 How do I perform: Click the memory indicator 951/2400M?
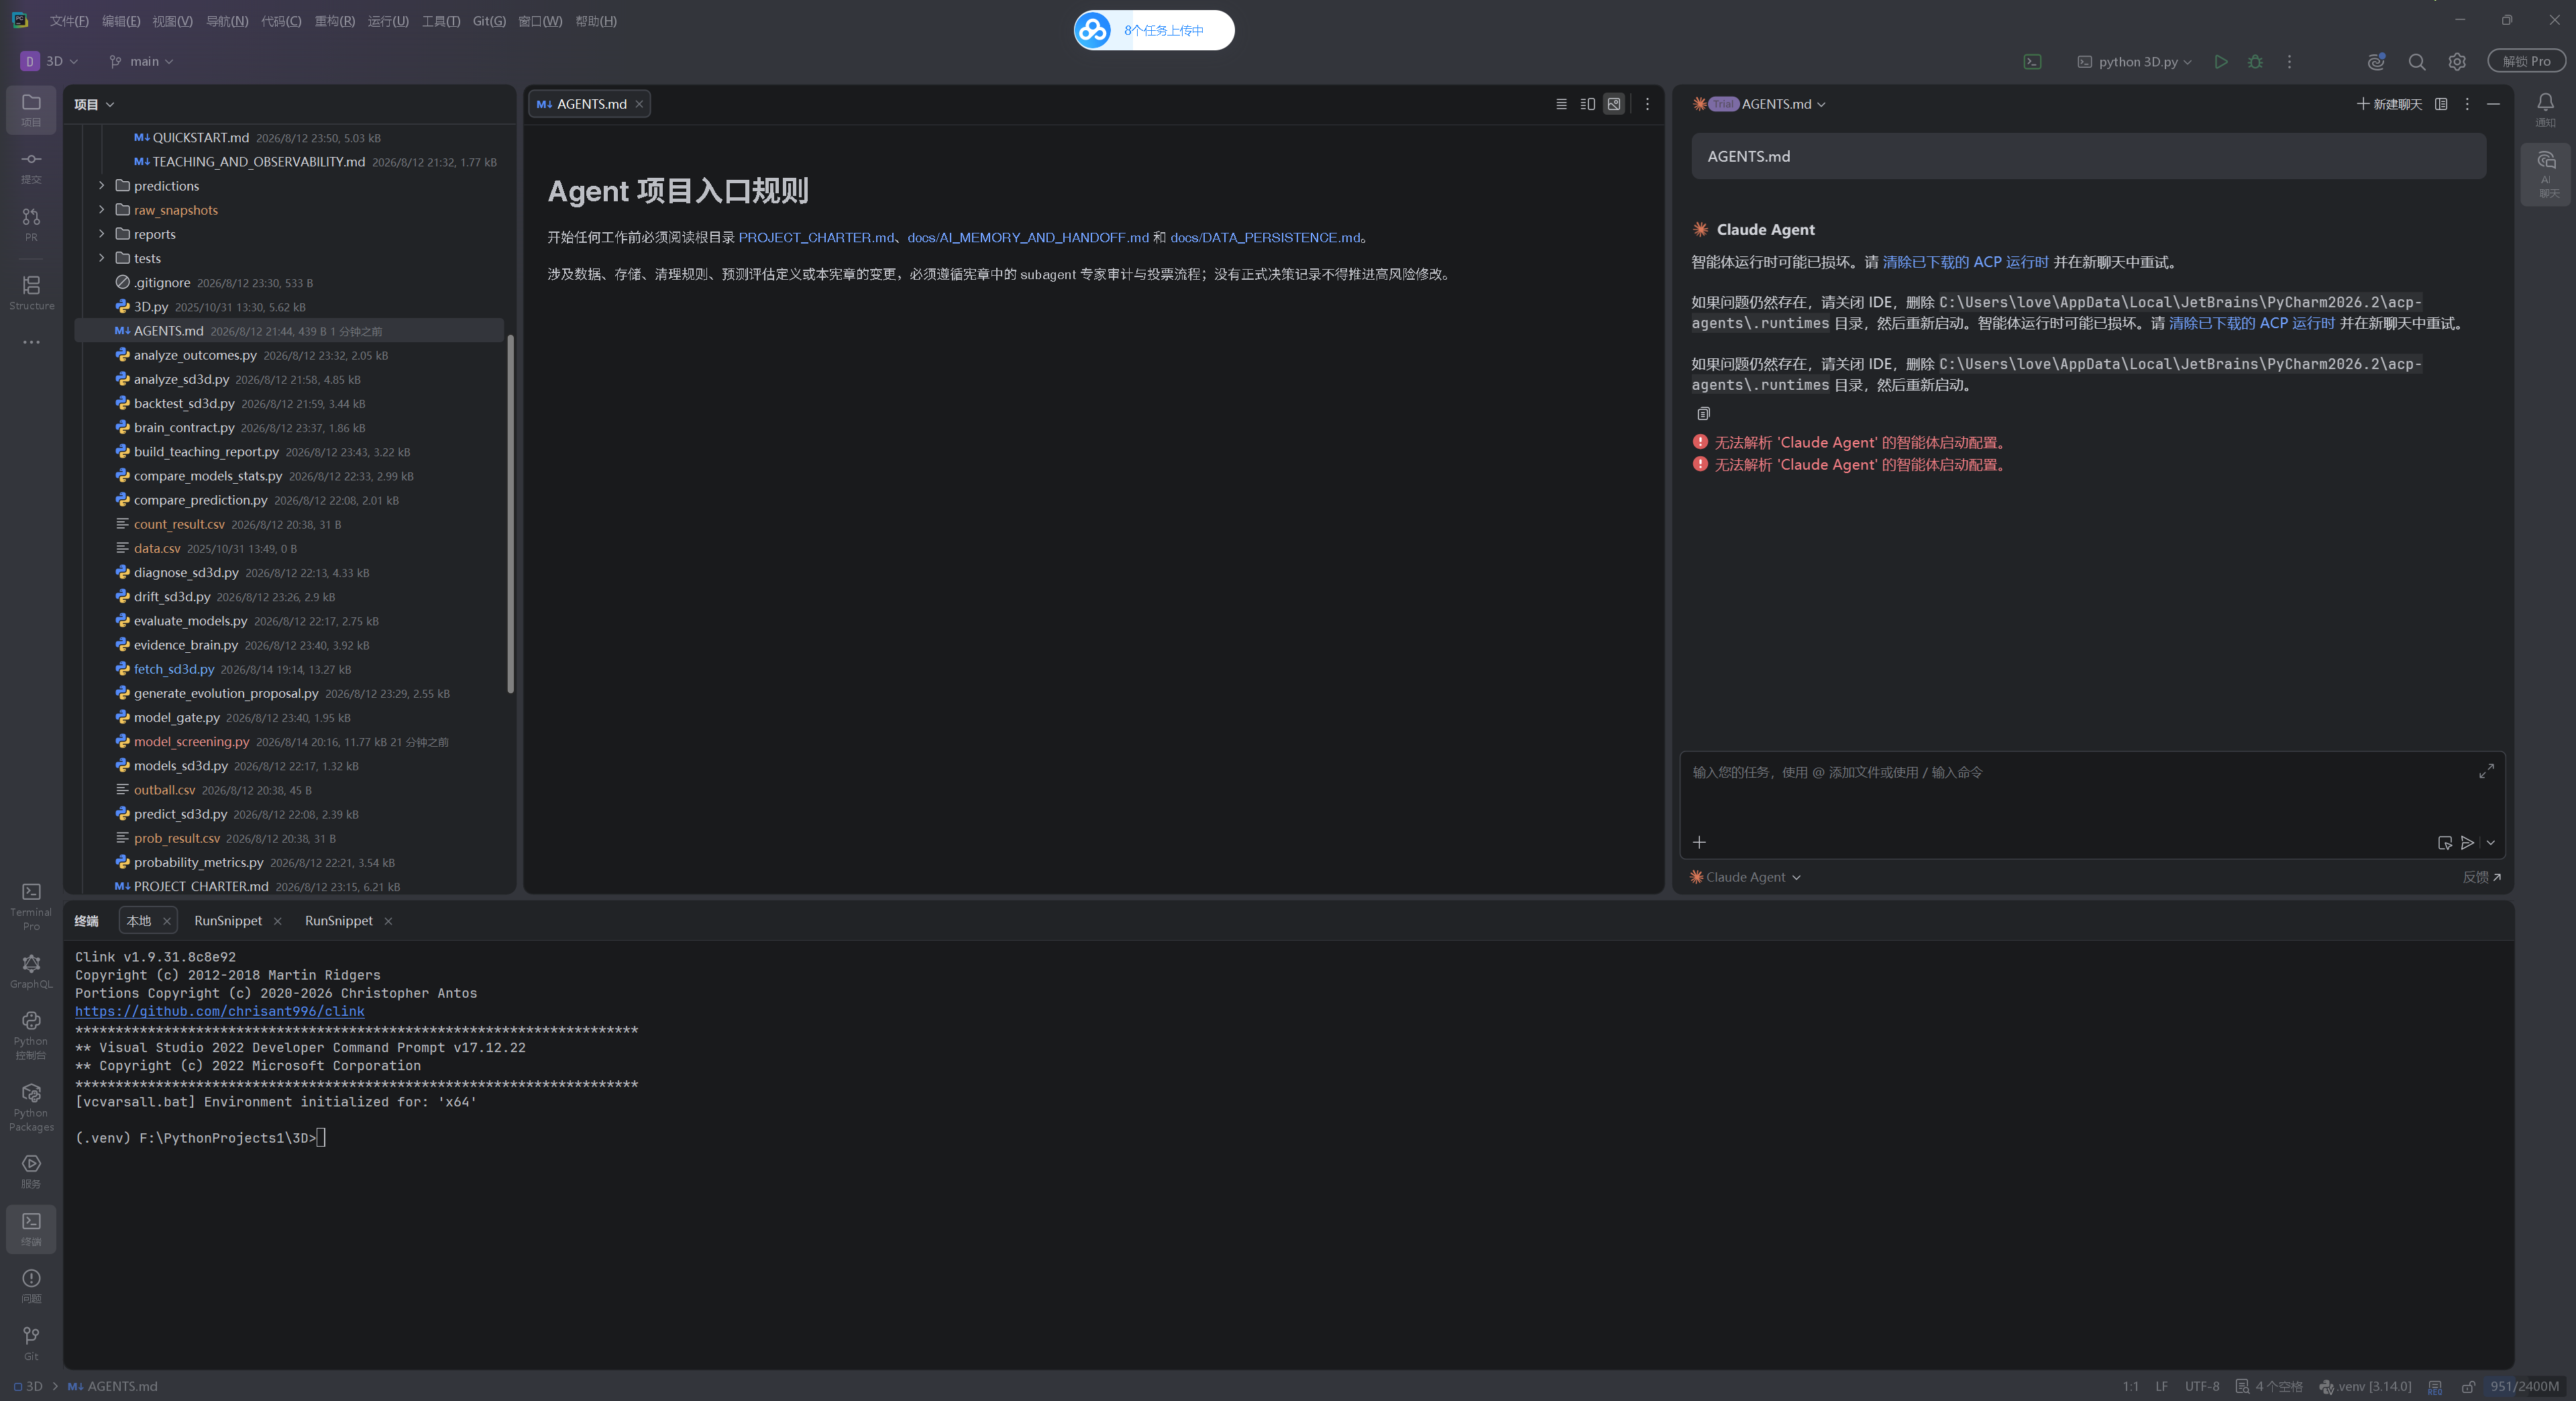point(2524,1386)
